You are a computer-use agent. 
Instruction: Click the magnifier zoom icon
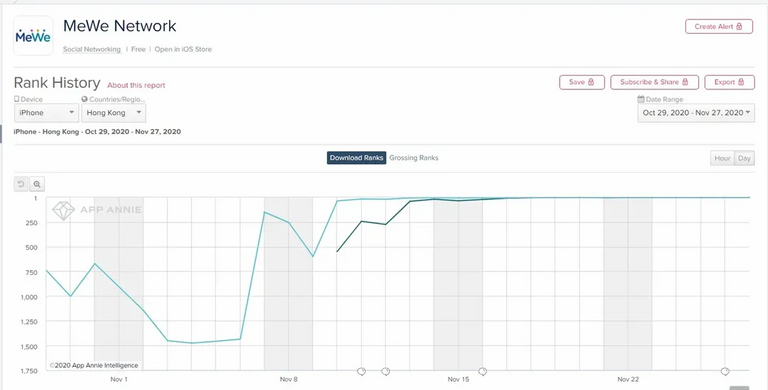click(x=37, y=184)
